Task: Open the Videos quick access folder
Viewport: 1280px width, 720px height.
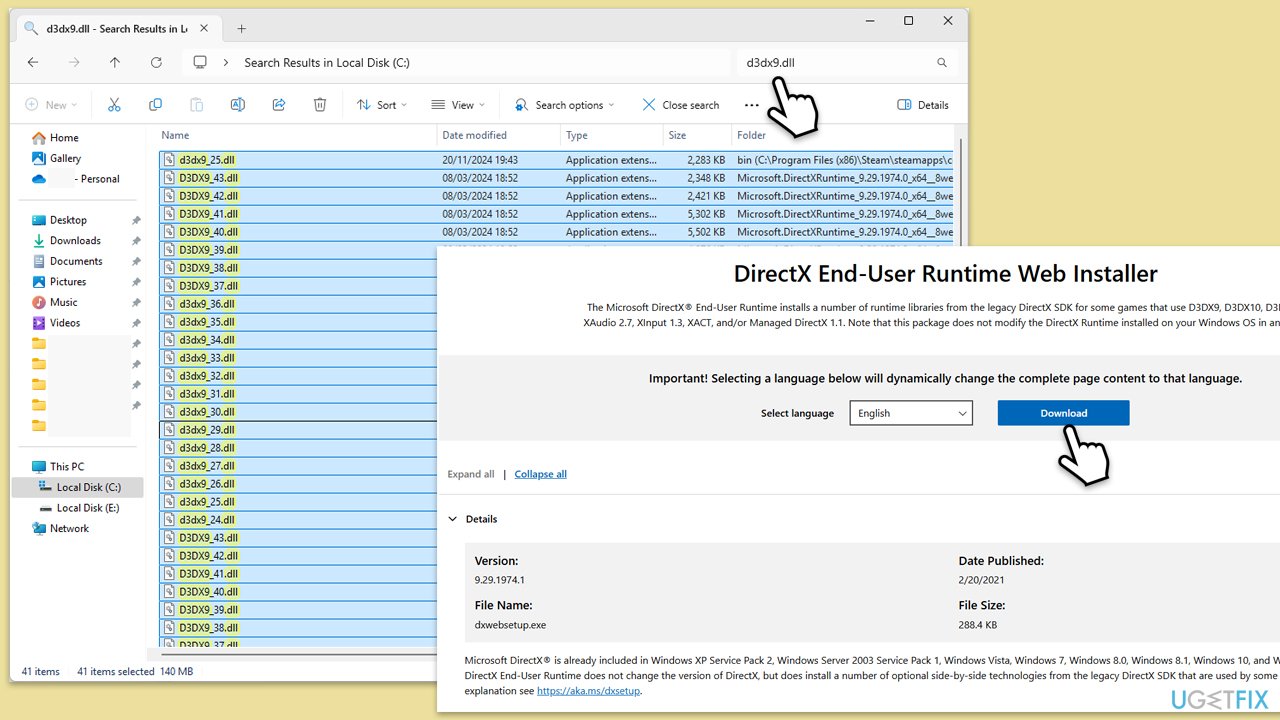Action: (x=65, y=323)
